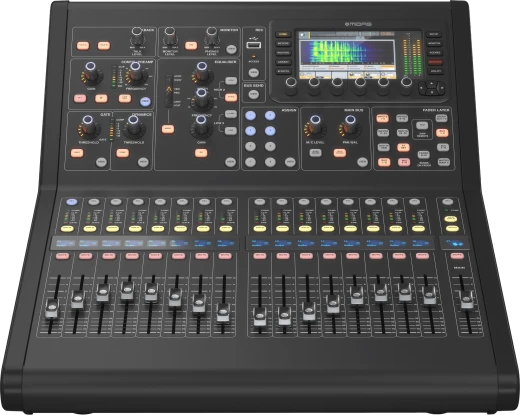The image size is (520, 415).
Task: Select the ROUTING screen button
Action: pyautogui.click(x=283, y=53)
